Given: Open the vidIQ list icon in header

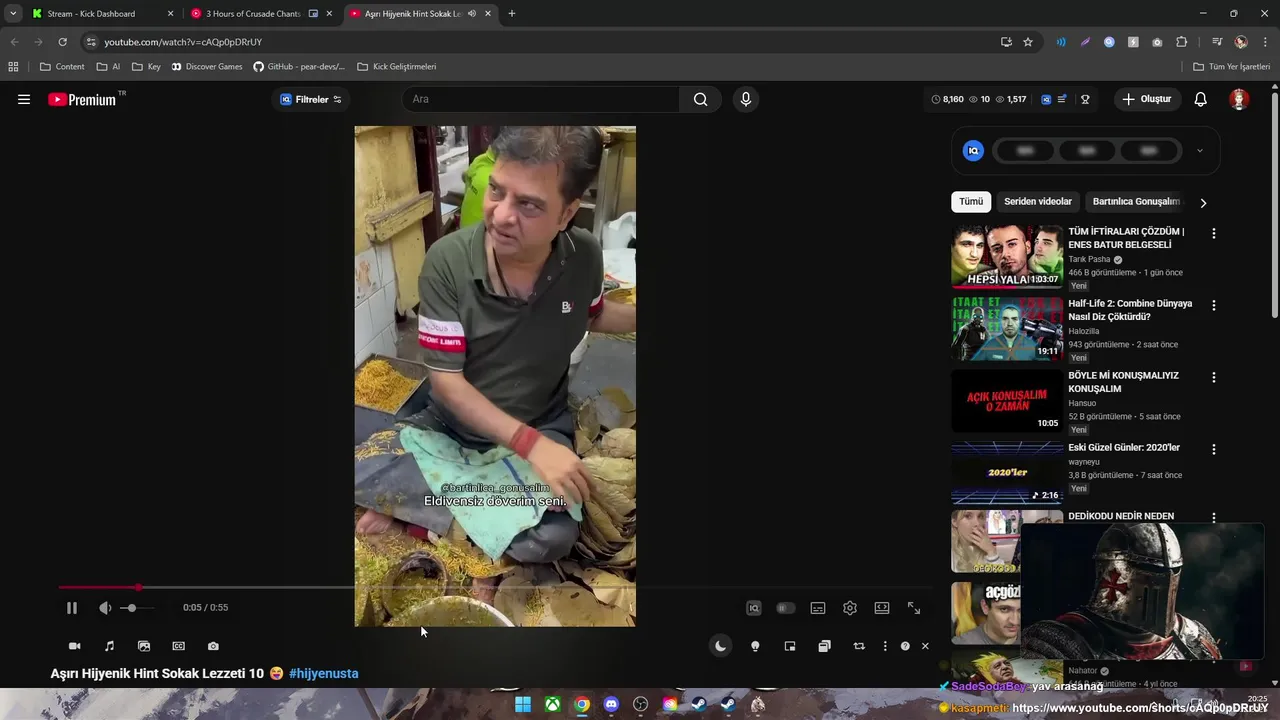Looking at the screenshot, I should [1062, 99].
